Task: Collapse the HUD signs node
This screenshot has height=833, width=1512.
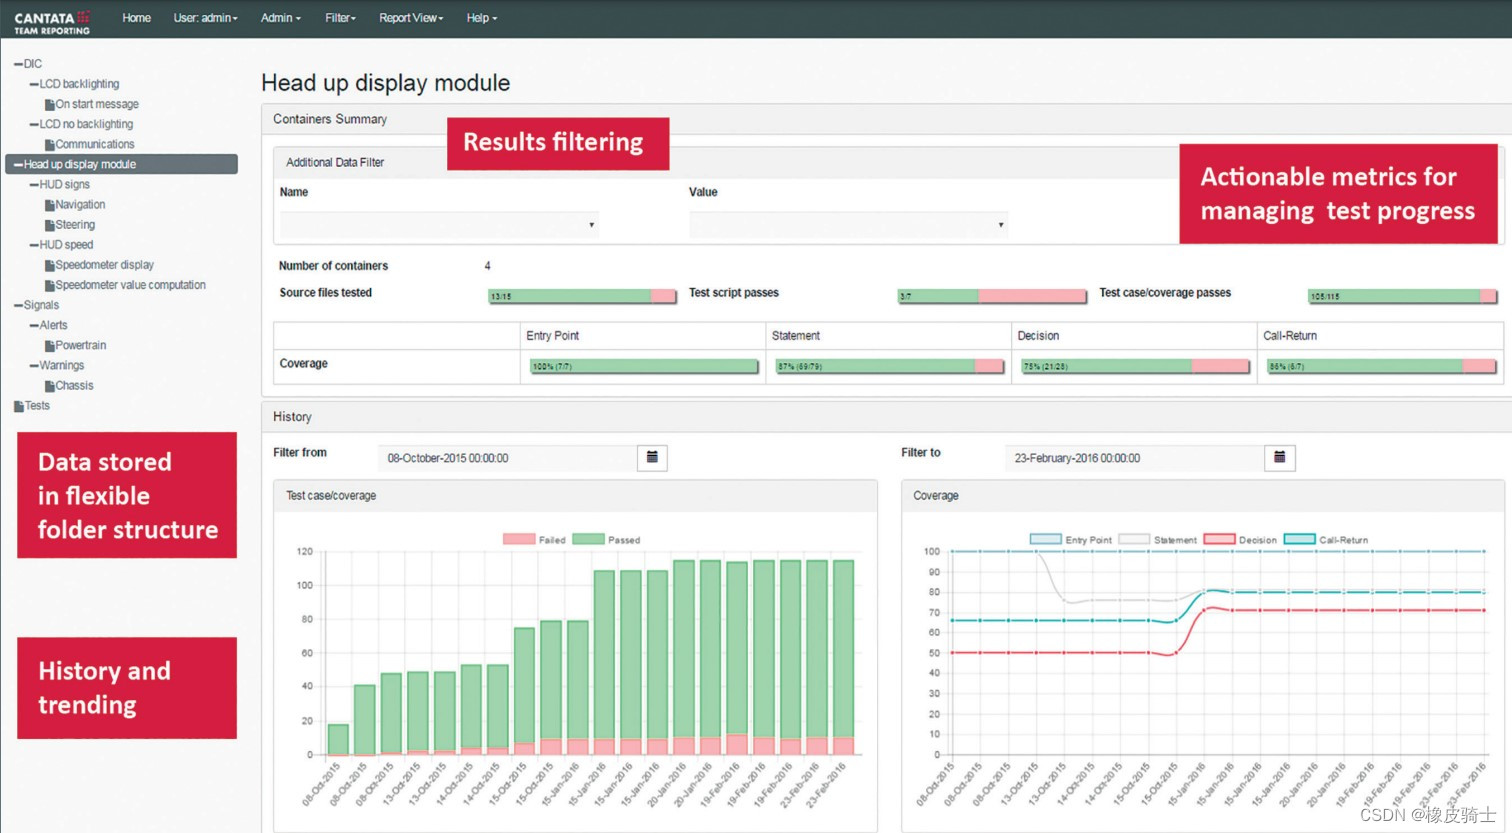Action: (34, 185)
